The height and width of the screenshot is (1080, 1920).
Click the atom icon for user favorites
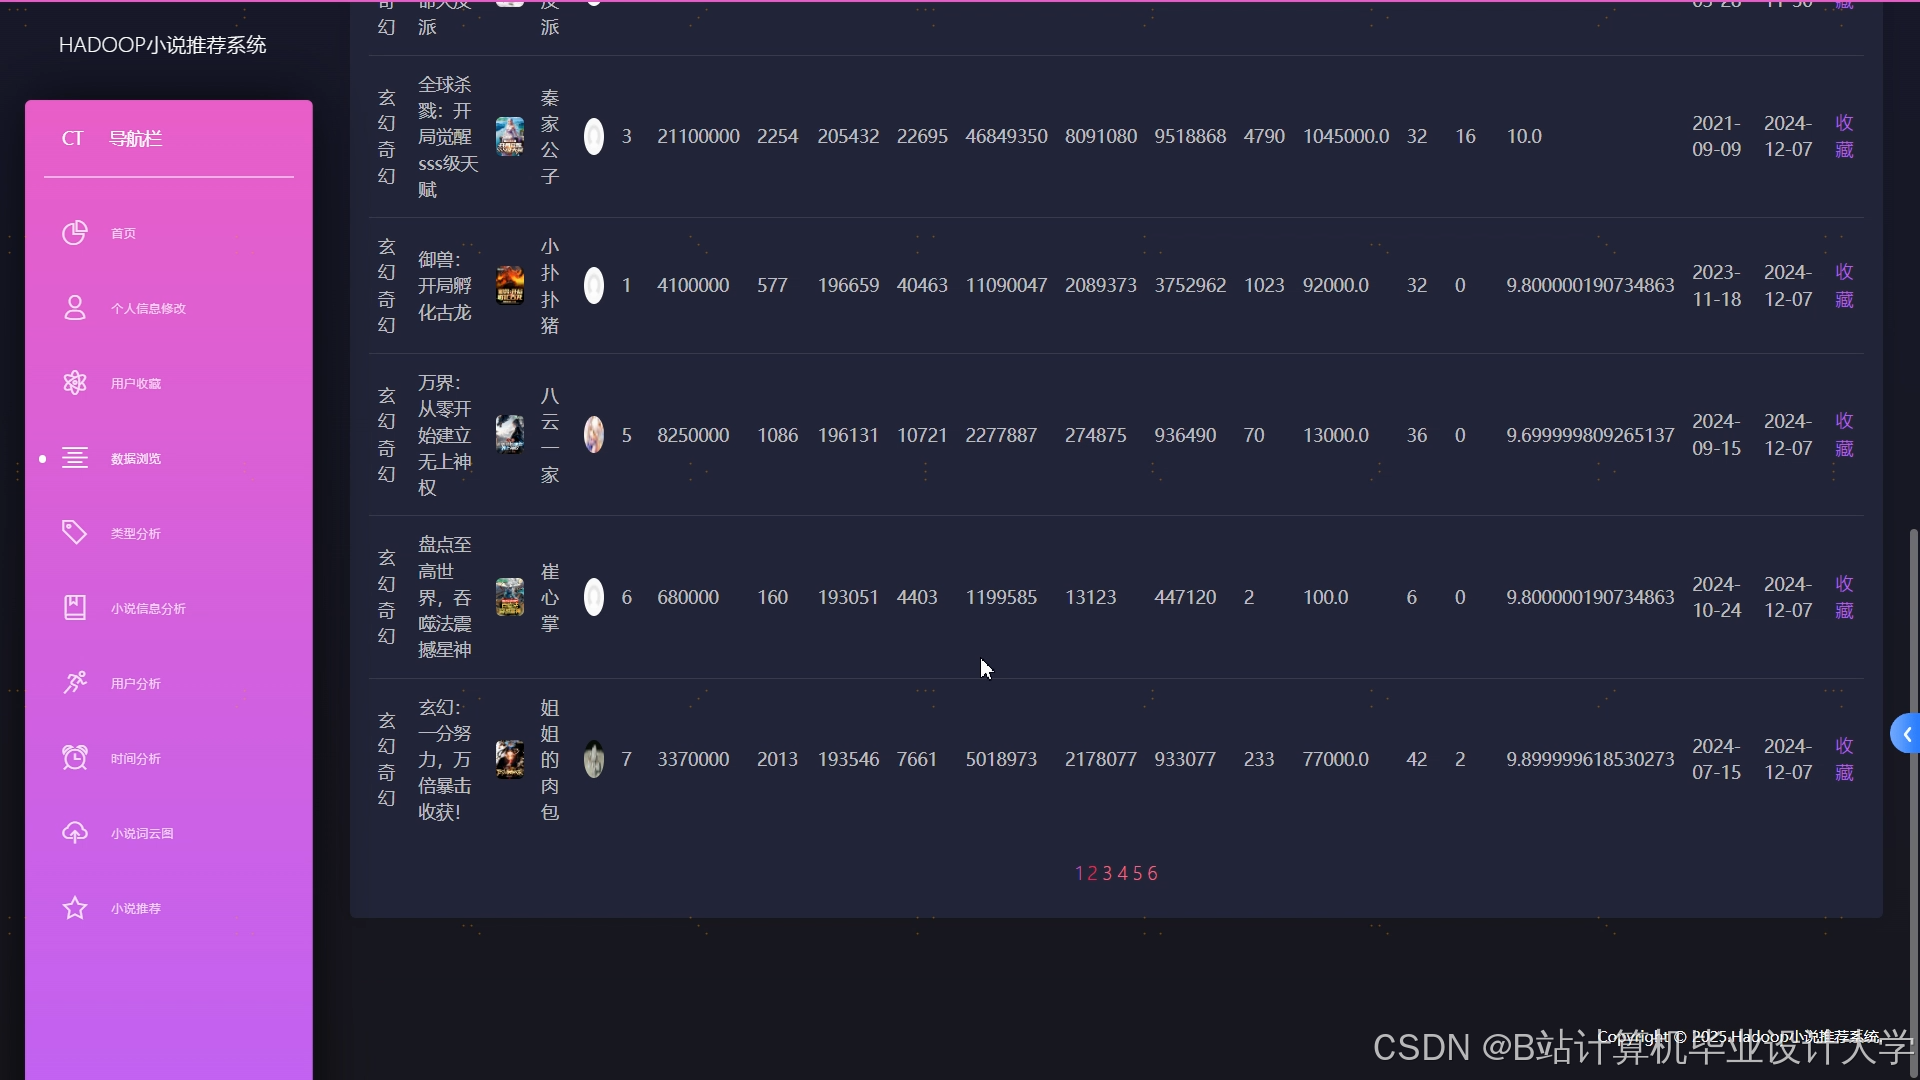(75, 383)
